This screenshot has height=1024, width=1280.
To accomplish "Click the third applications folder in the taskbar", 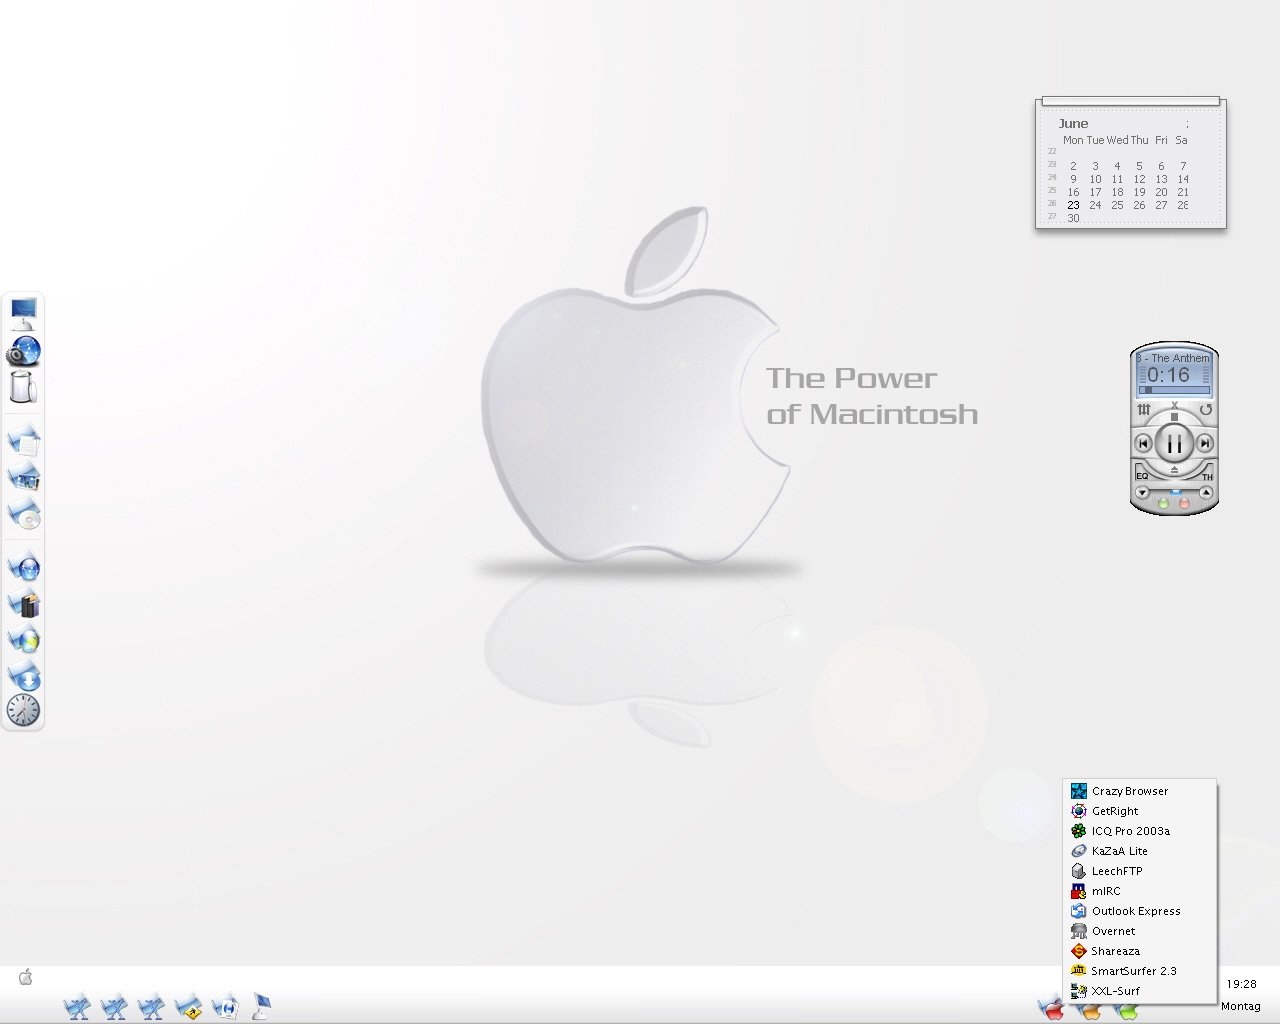I will (x=151, y=1007).
